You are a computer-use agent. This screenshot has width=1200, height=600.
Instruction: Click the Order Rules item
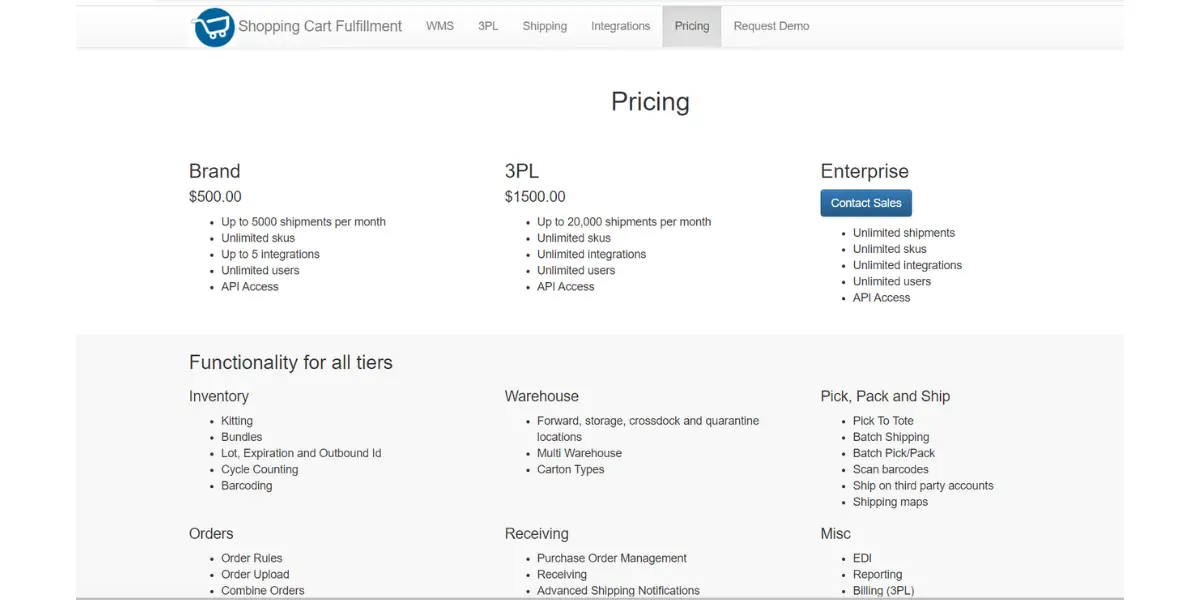tap(252, 558)
